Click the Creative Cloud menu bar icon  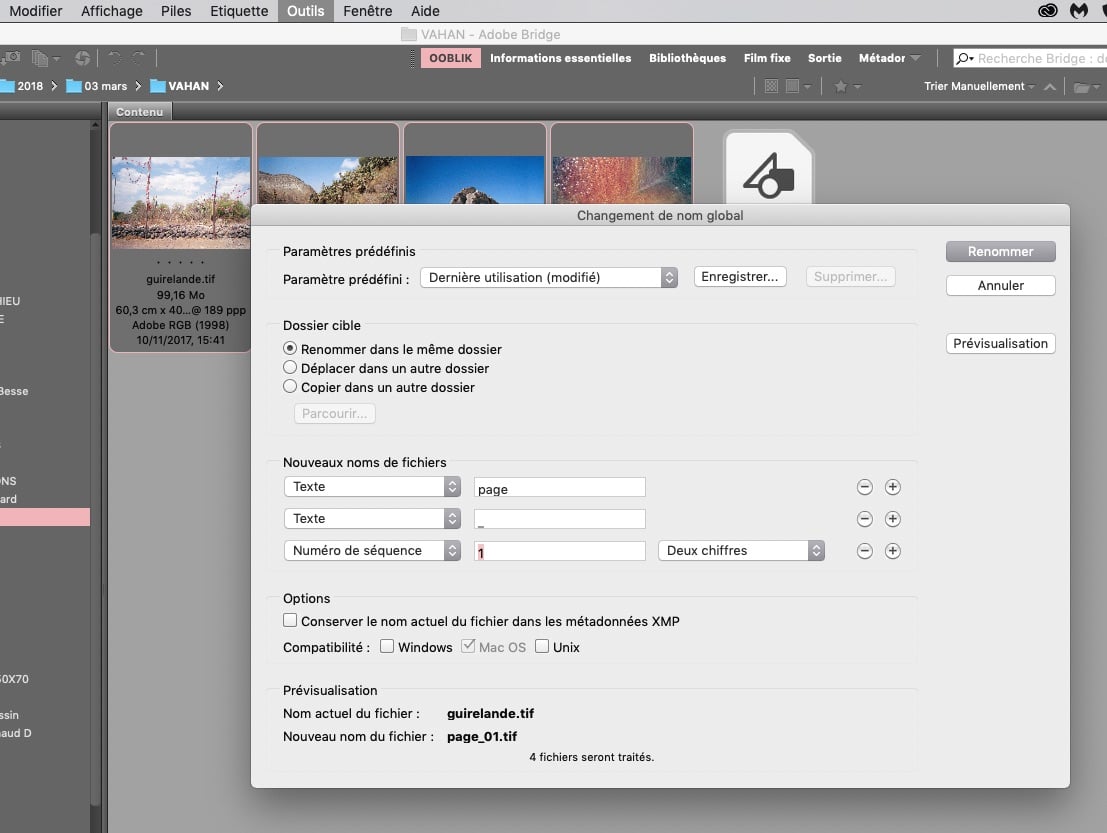point(1048,11)
